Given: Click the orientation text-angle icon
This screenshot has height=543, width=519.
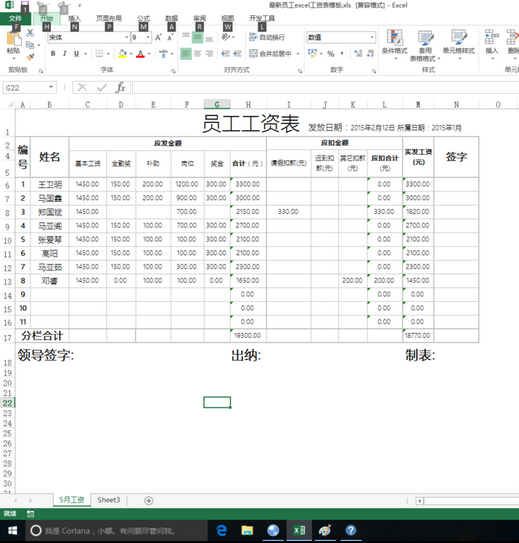Looking at the screenshot, I should click(226, 37).
